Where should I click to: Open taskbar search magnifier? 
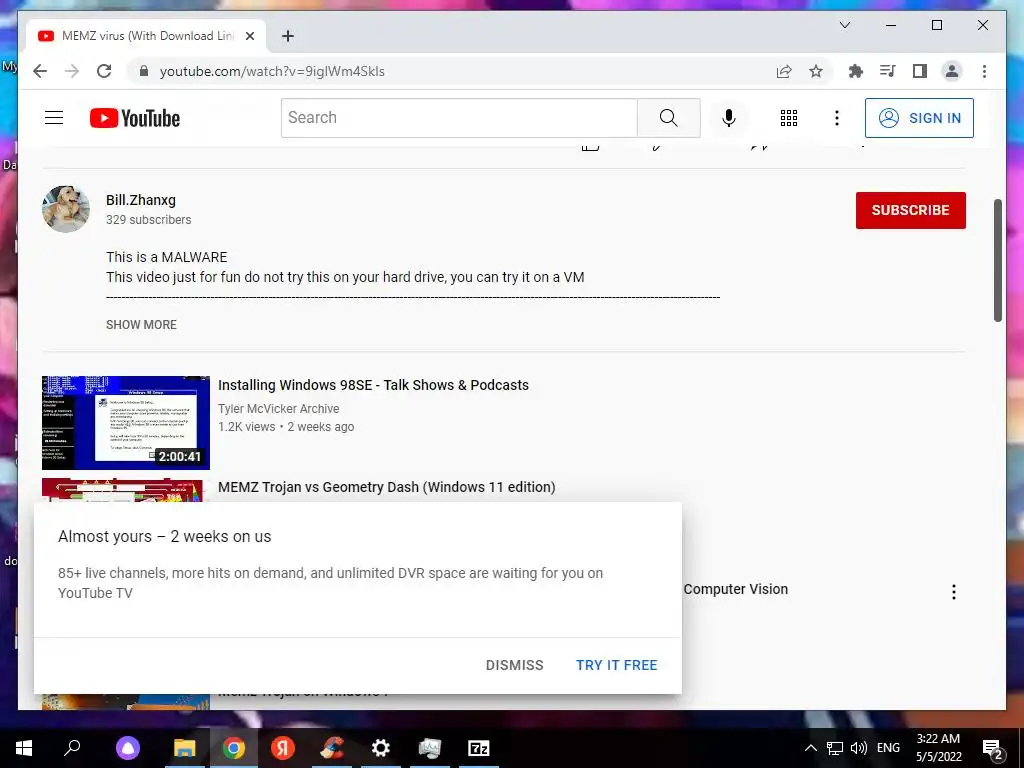[x=72, y=748]
